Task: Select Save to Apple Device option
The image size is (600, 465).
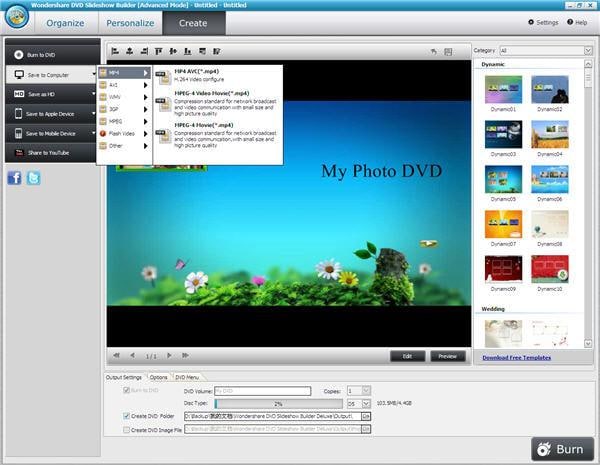Action: [53, 114]
